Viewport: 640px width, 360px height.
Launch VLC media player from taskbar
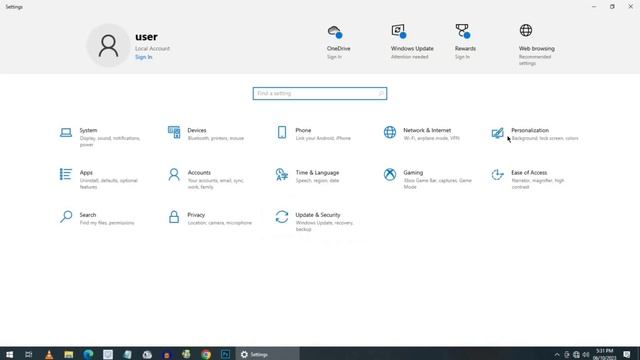(x=49, y=354)
